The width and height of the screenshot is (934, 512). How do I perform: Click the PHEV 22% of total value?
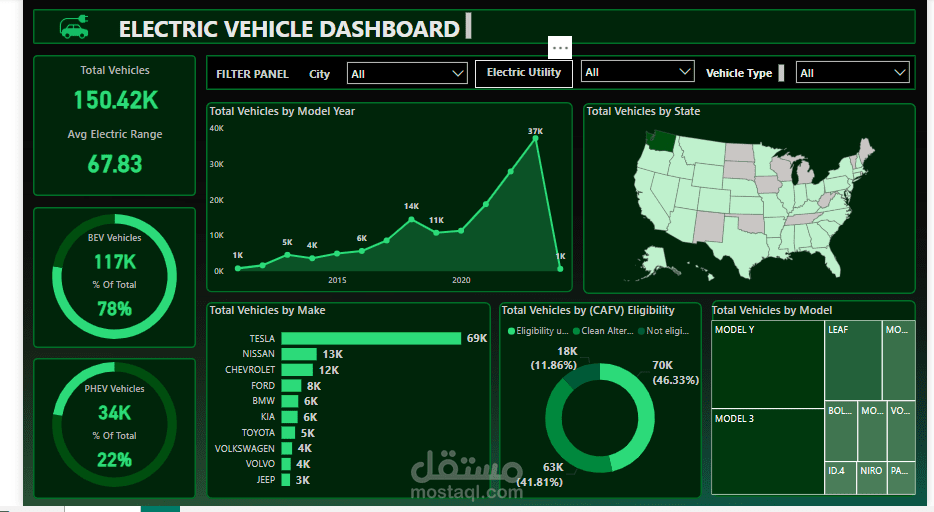(x=114, y=460)
